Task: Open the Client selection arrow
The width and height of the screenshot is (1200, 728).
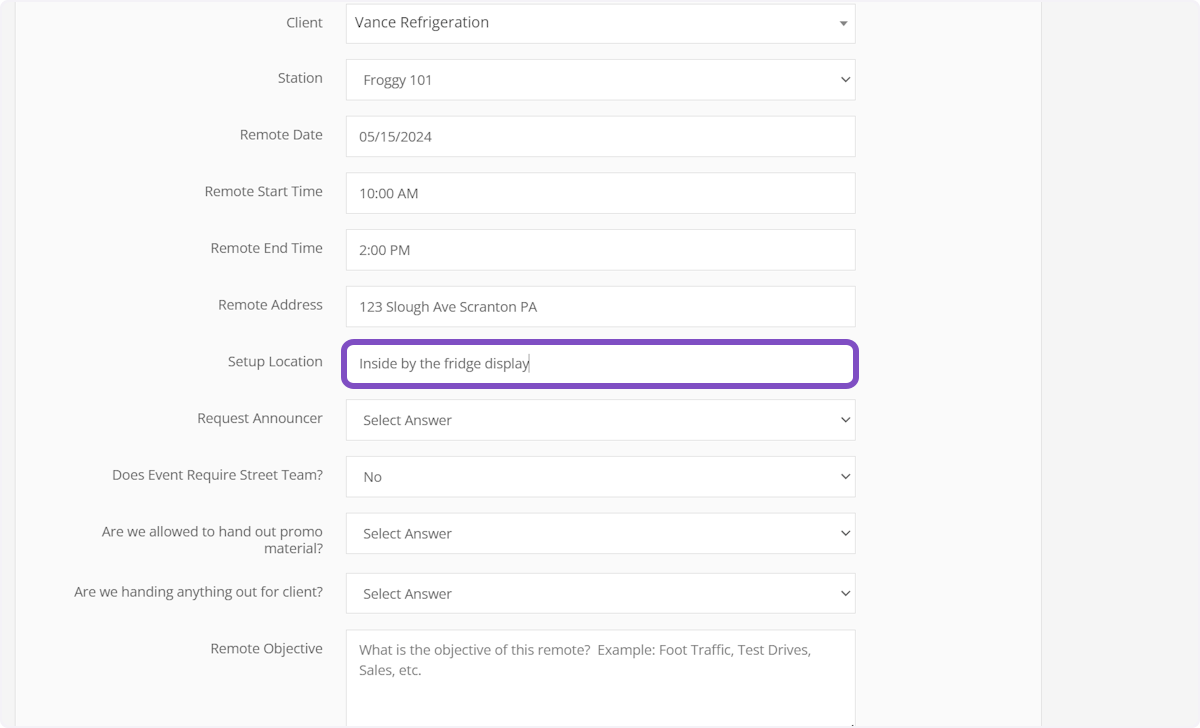Action: pos(845,23)
